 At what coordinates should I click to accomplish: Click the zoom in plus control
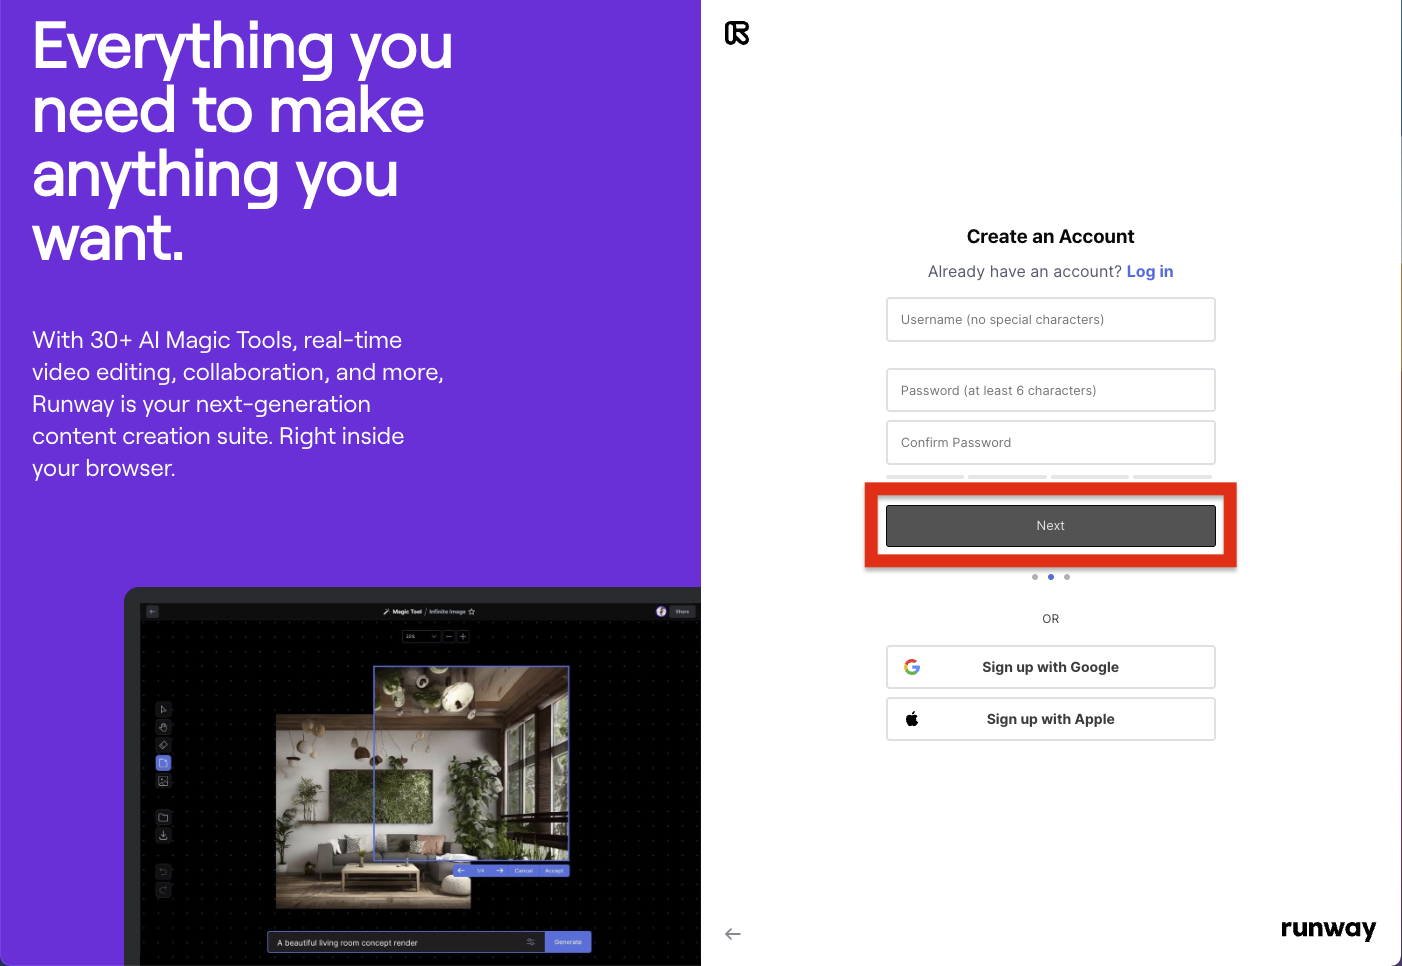pos(463,636)
